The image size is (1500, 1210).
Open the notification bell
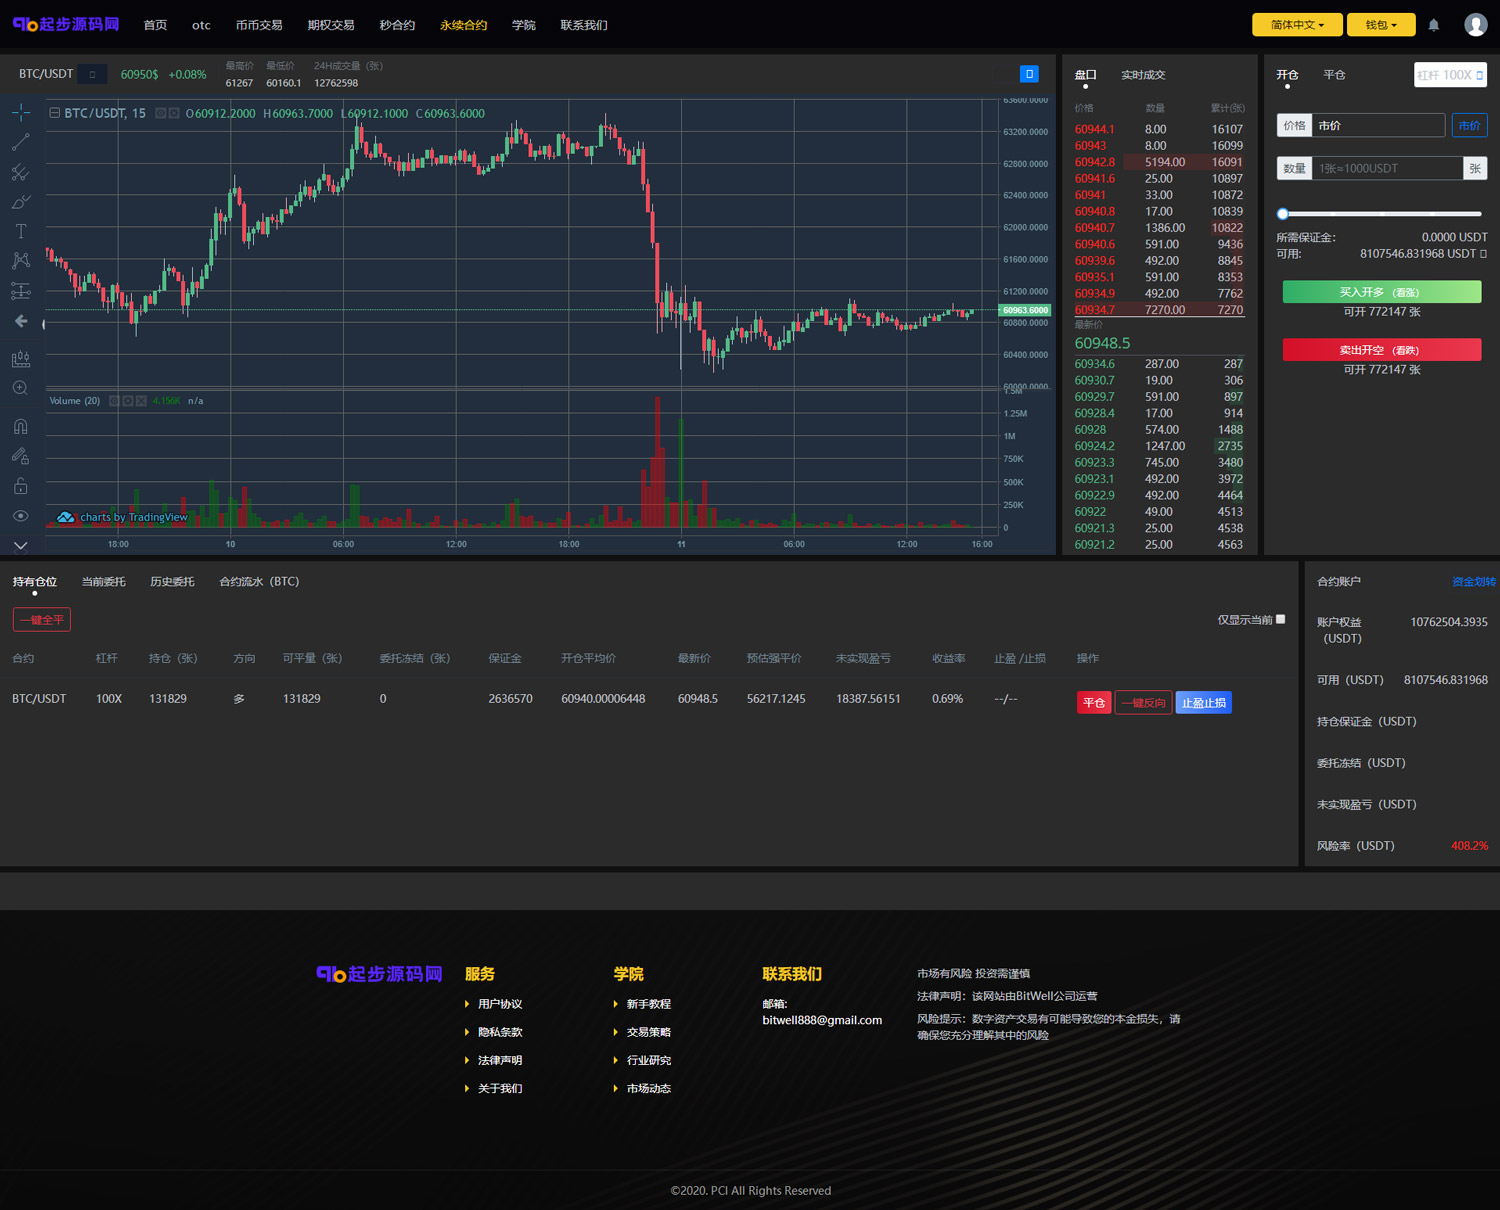click(x=1433, y=25)
